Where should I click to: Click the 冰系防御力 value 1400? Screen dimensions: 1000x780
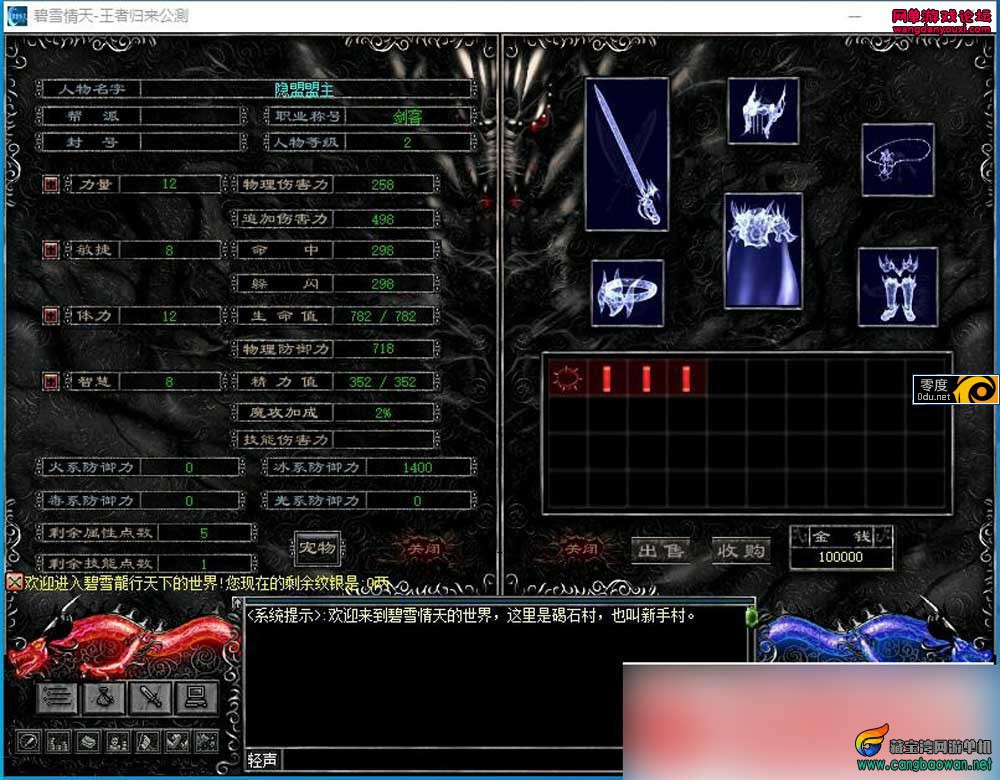(417, 467)
